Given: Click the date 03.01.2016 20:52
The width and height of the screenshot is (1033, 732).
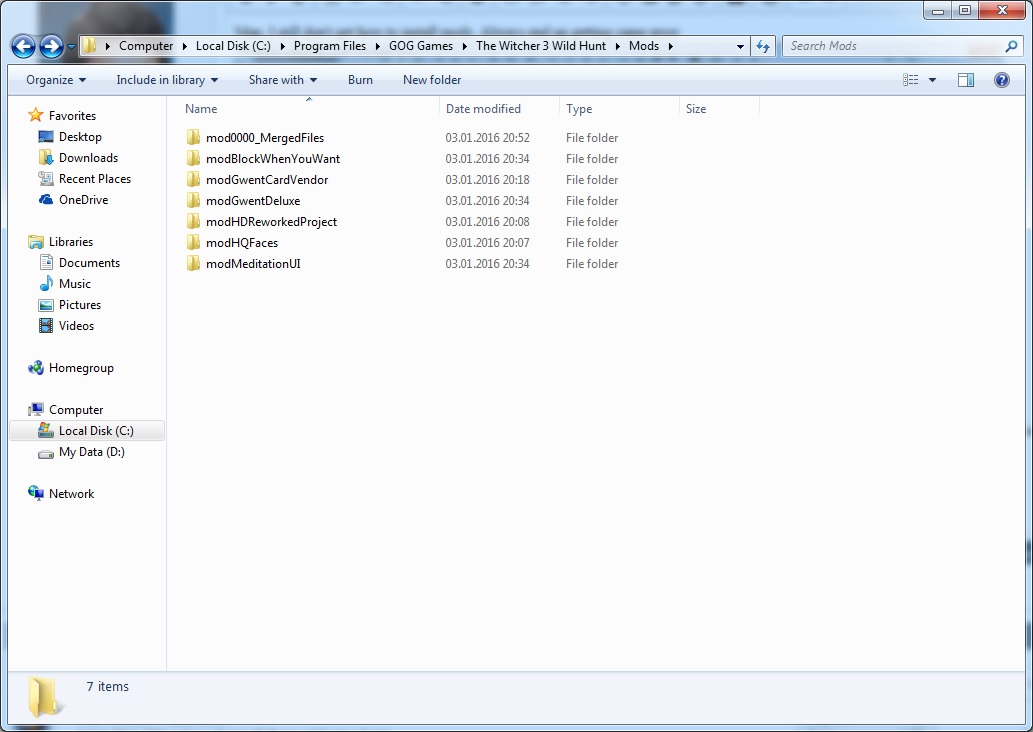Looking at the screenshot, I should point(488,138).
